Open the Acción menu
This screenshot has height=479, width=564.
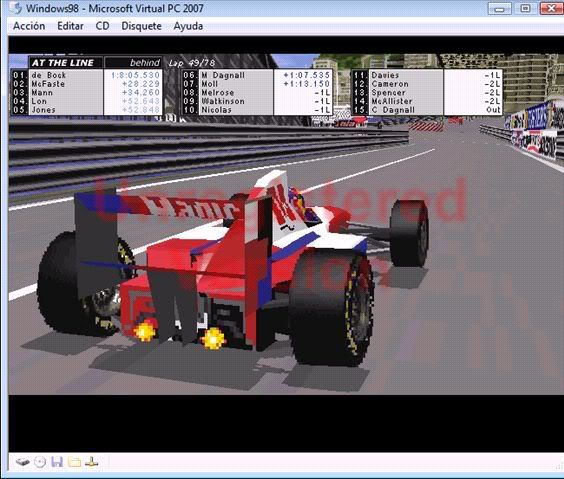coord(29,26)
